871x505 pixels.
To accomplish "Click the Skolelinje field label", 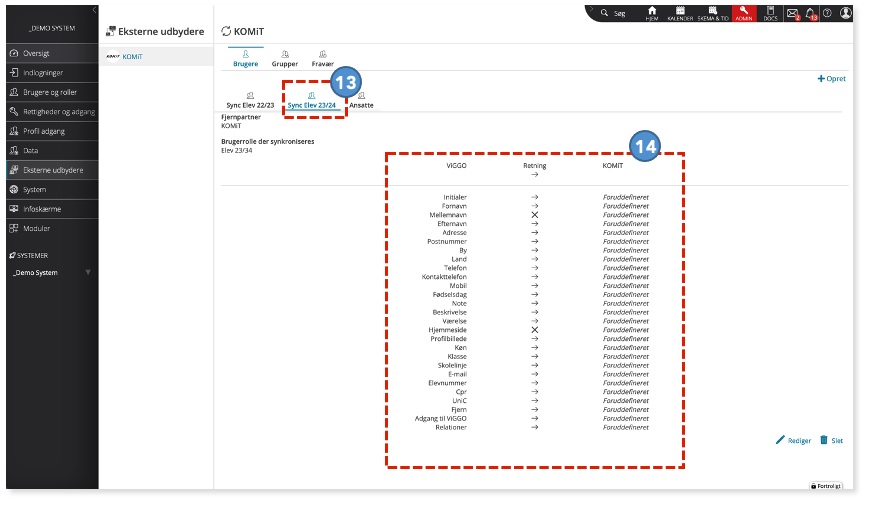I will coord(452,366).
